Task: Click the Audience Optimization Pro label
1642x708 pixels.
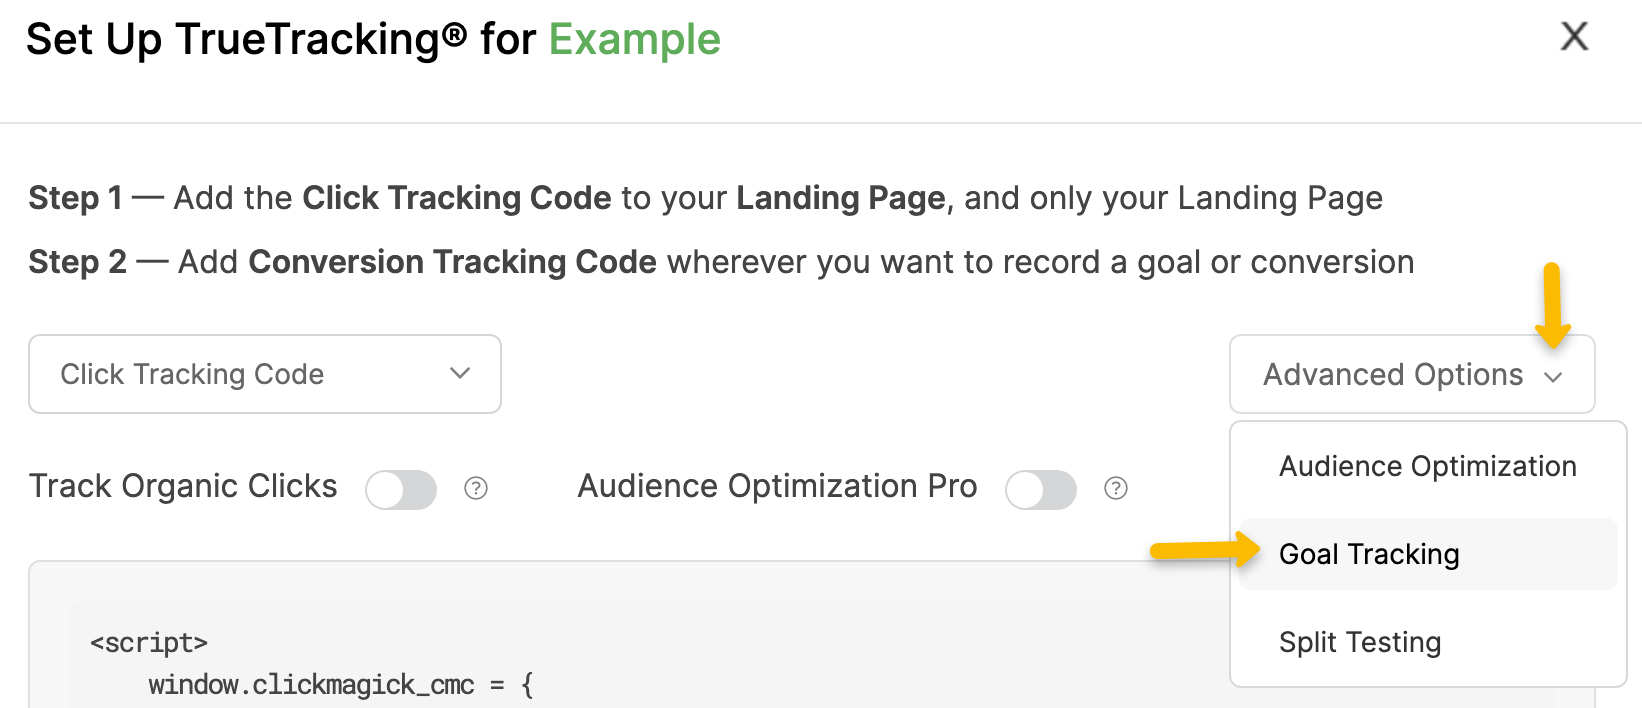Action: (777, 486)
